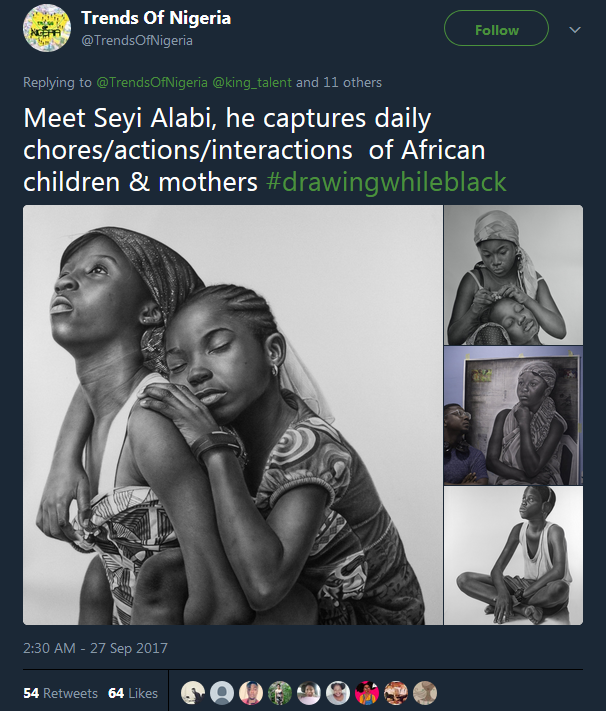The height and width of the screenshot is (711, 606).
Task: Open the photo of artist beside his drawing
Action: pyautogui.click(x=513, y=415)
